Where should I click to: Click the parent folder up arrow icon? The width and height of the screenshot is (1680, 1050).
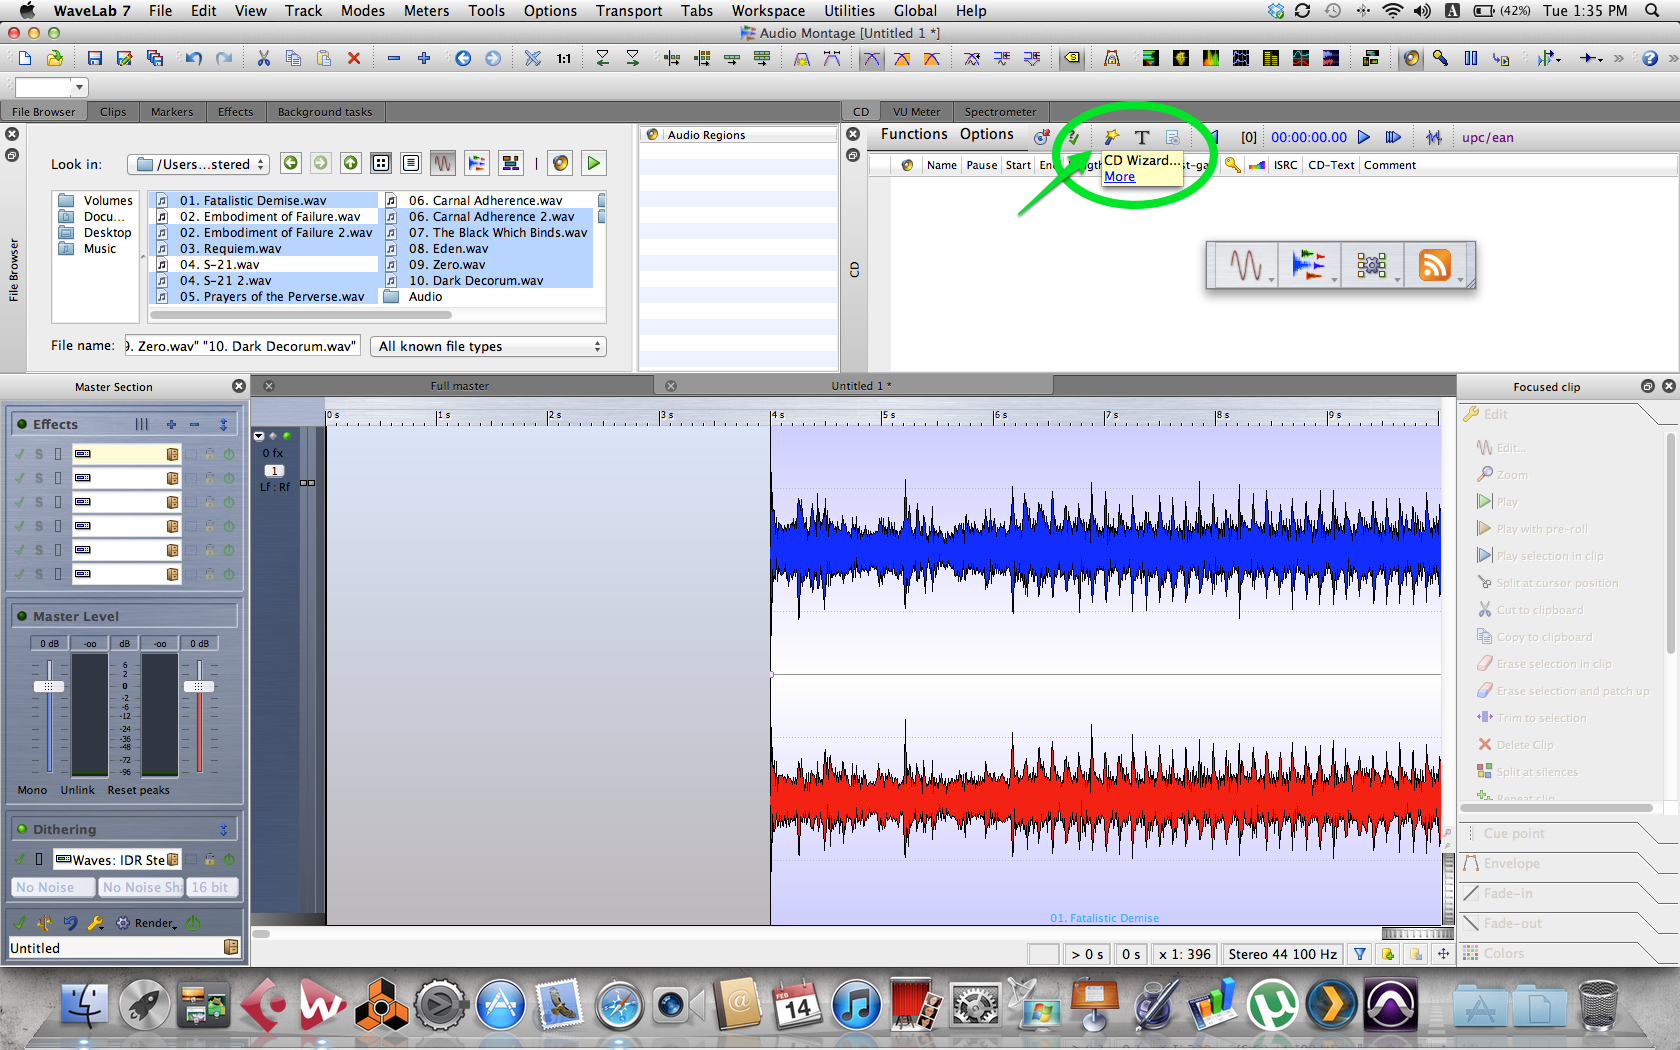pos(351,163)
